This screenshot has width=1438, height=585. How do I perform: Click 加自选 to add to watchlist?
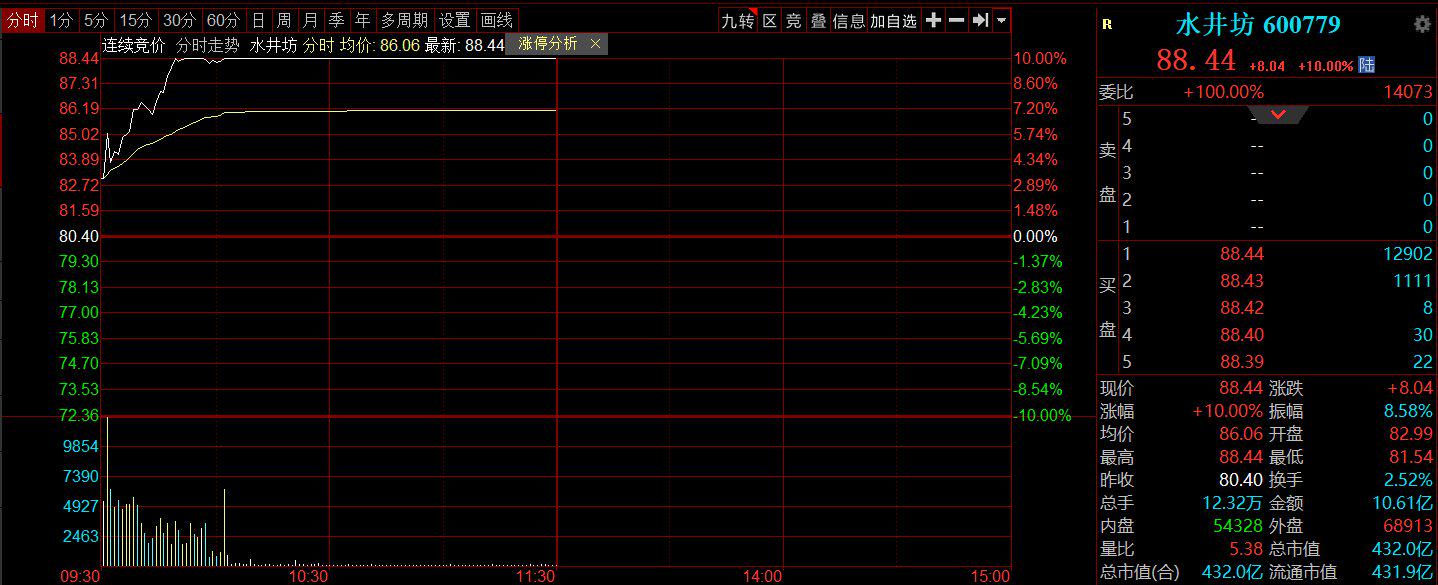click(x=893, y=20)
